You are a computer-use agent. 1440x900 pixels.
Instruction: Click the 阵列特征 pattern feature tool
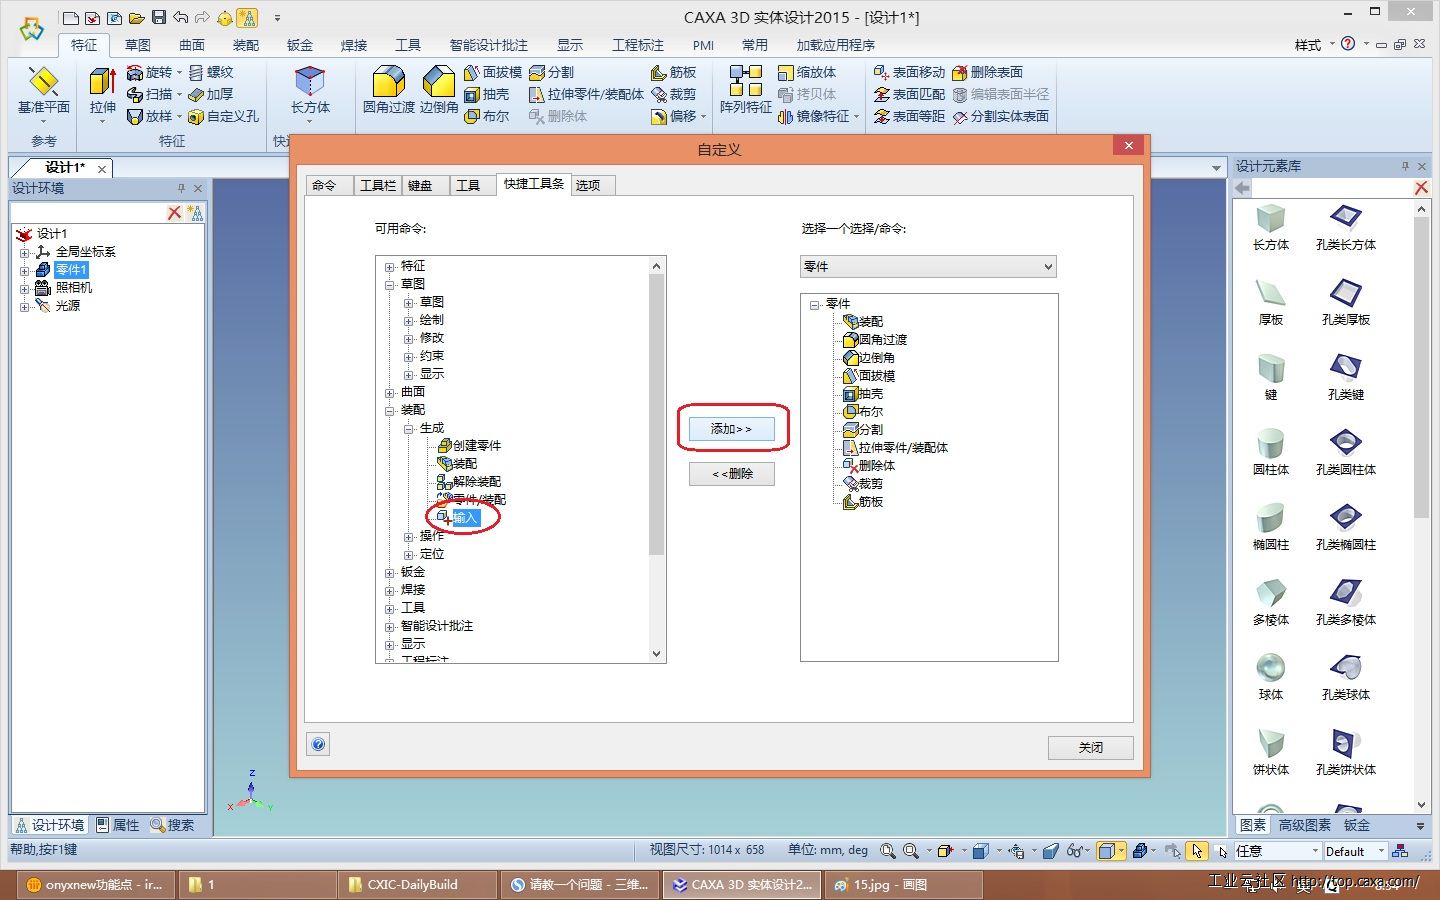(x=745, y=91)
